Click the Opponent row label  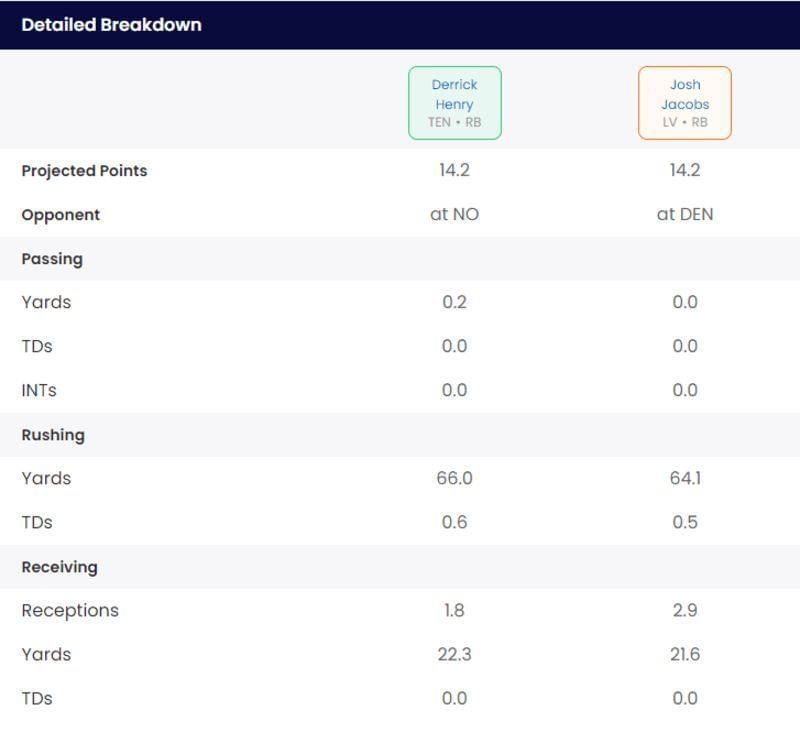coord(61,215)
